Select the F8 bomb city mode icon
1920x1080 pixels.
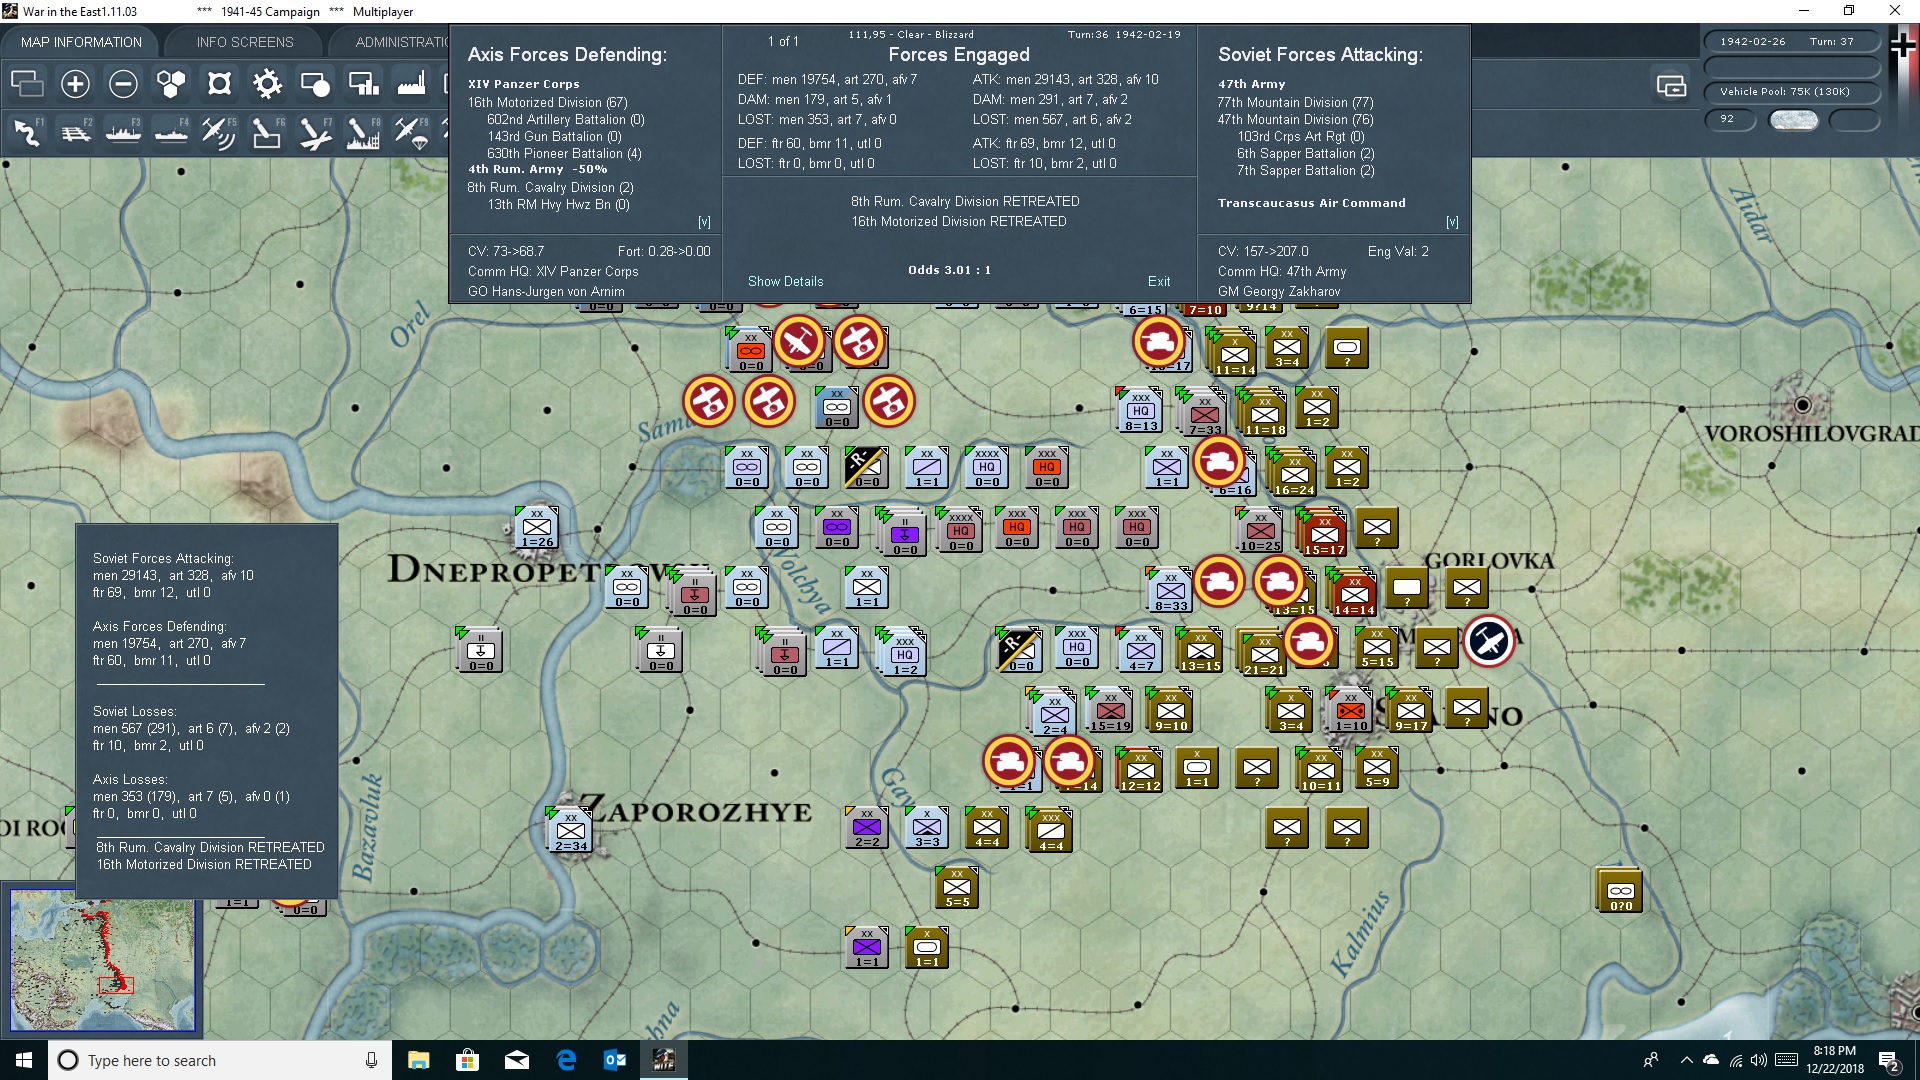(363, 133)
